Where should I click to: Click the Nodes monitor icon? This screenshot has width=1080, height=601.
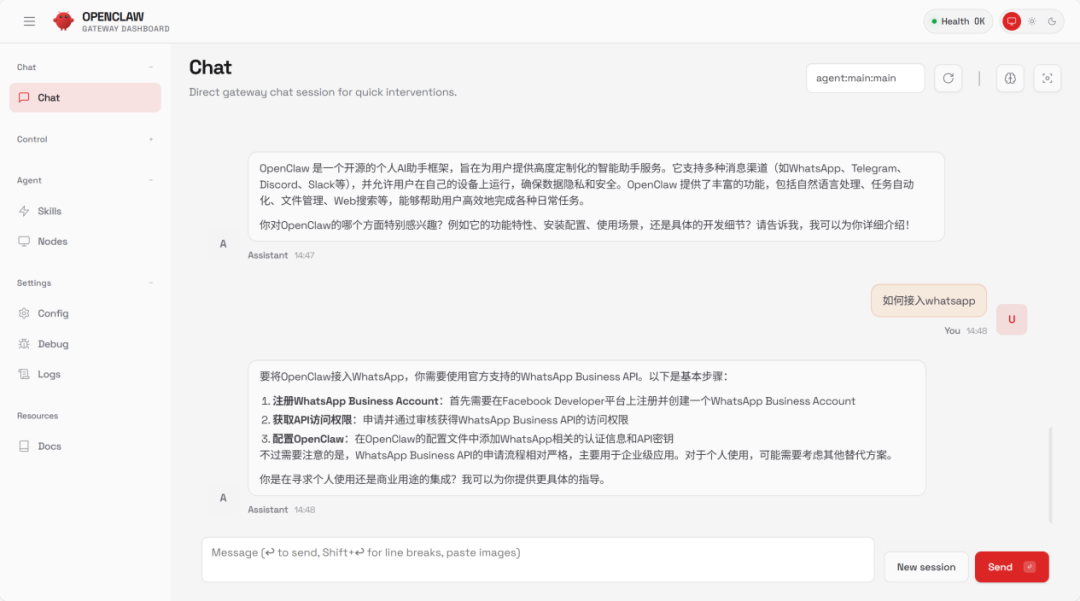click(x=24, y=241)
